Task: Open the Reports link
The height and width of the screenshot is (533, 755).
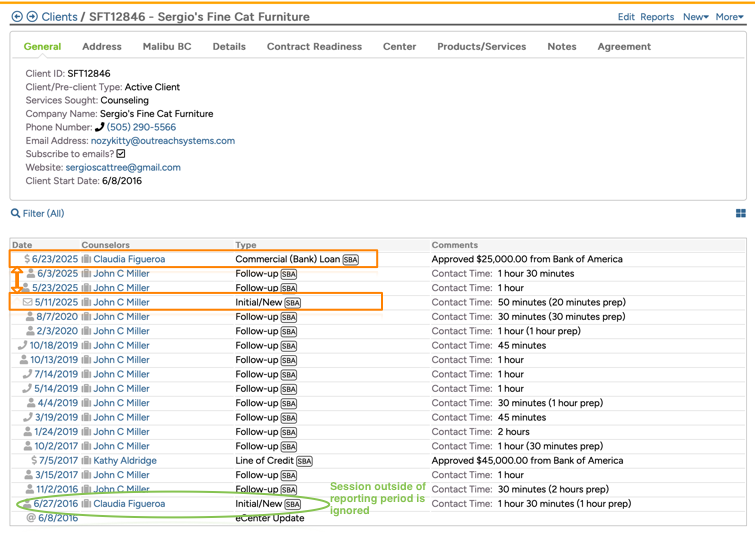Action: (657, 17)
